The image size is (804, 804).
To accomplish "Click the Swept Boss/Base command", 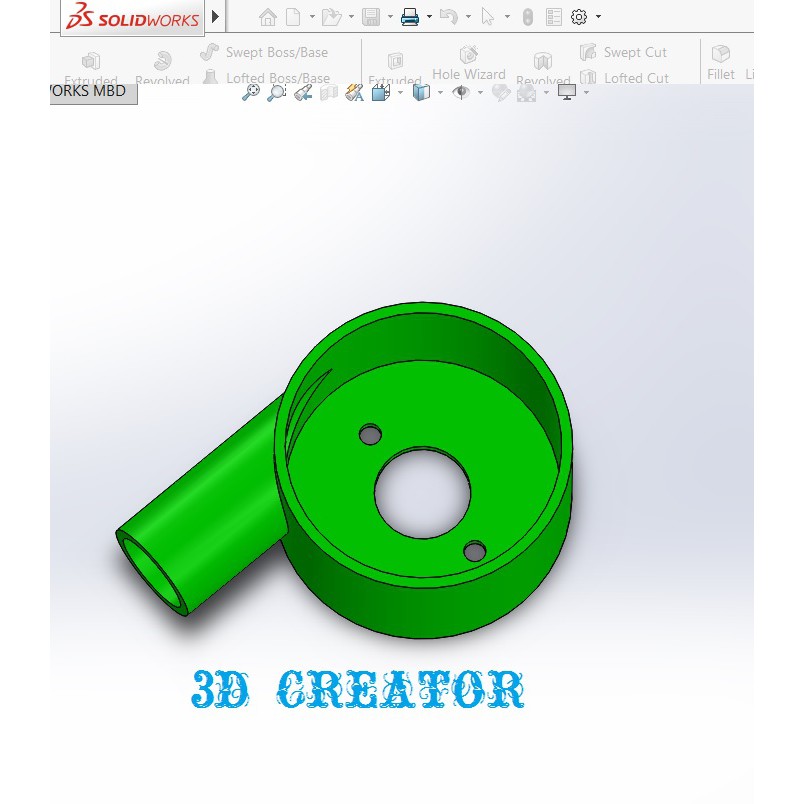I will click(265, 52).
